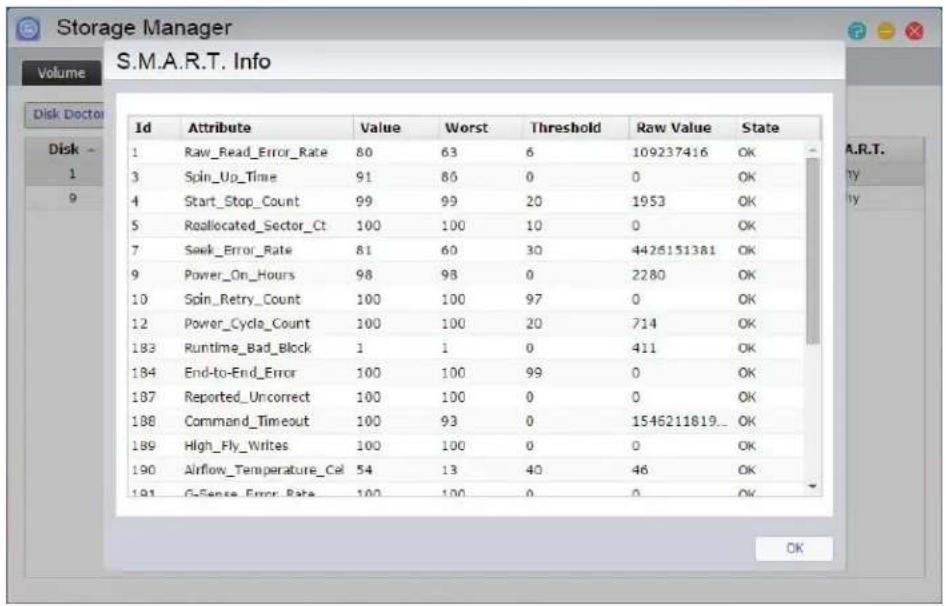The image size is (946, 606).
Task: Click worst value 13 of Airflow_Temperature
Action: 449,470
